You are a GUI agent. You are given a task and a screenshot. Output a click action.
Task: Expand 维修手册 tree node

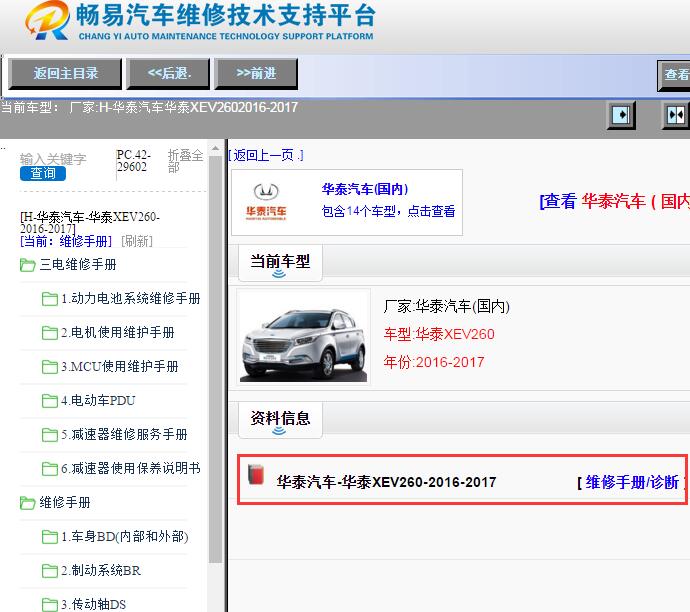point(65,502)
